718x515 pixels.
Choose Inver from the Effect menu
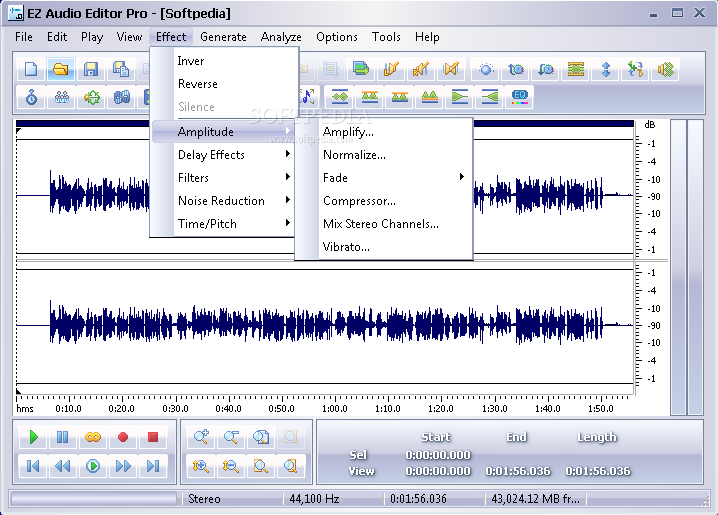coord(223,61)
